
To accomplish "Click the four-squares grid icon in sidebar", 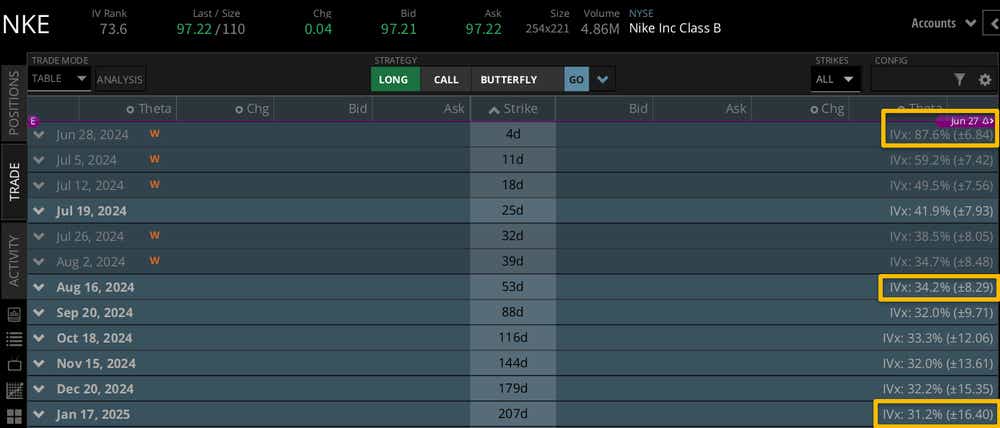I will pos(14,416).
